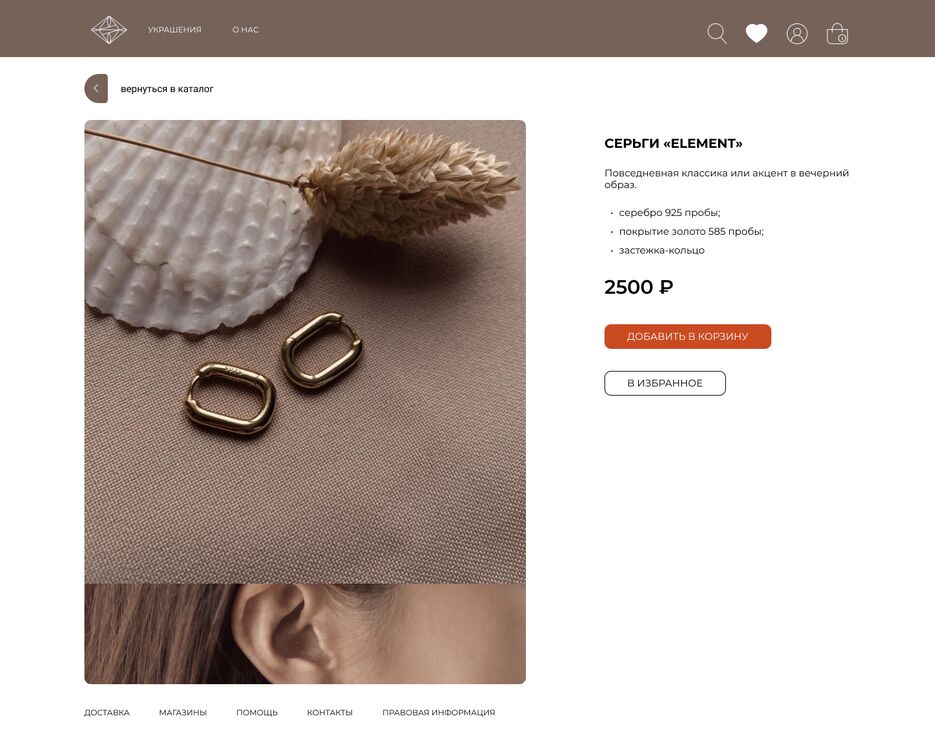This screenshot has height=738, width=935.
Task: Open the О НАС menu item
Action: pos(246,29)
